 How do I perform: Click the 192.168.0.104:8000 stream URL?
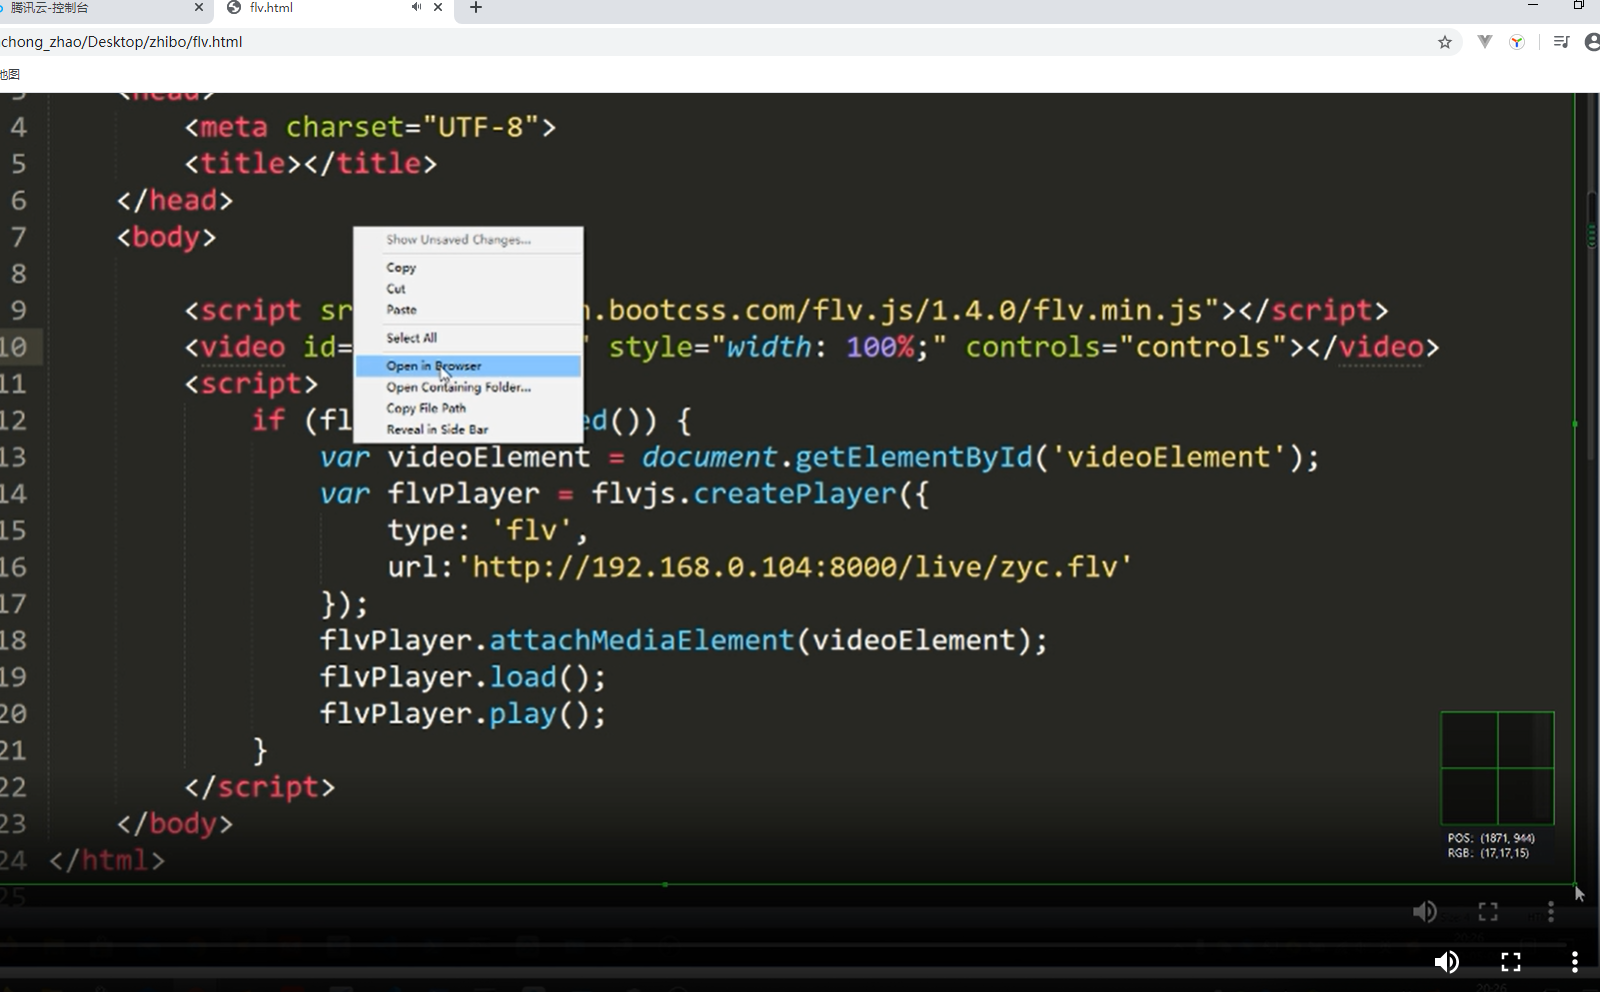(795, 567)
